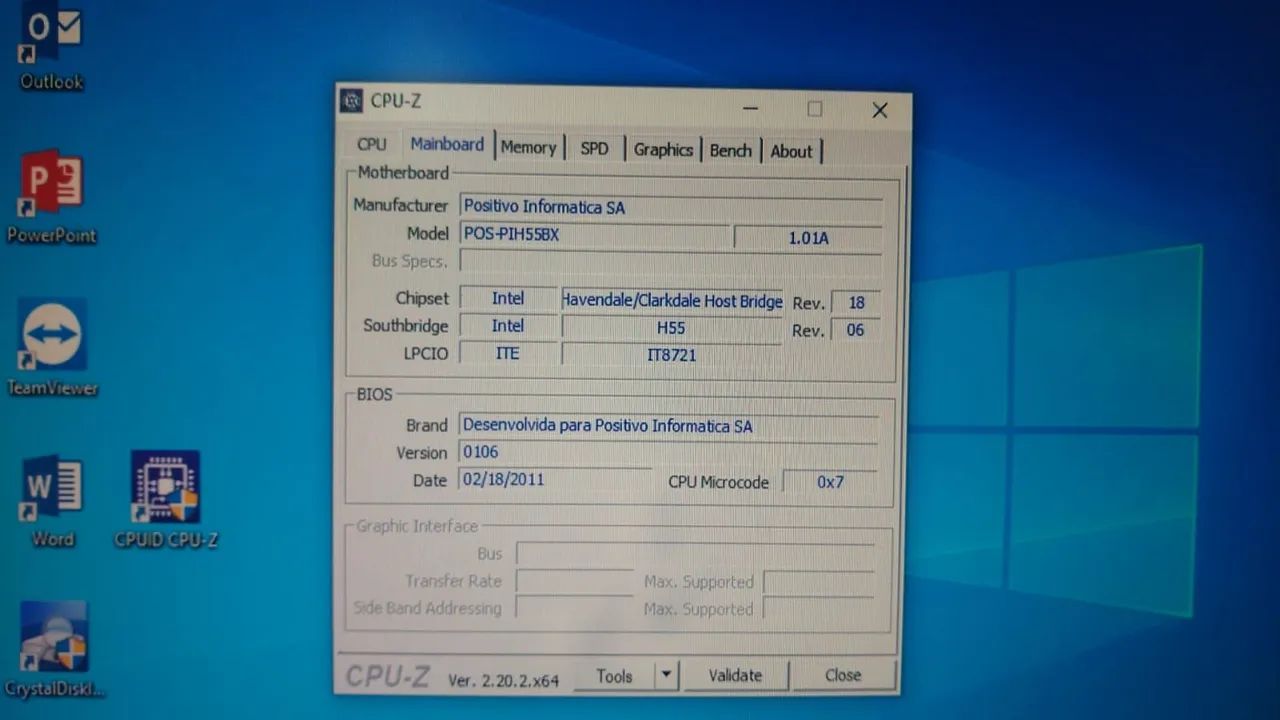Open the CPUID CPU-Z desktop shortcut

pyautogui.click(x=166, y=500)
